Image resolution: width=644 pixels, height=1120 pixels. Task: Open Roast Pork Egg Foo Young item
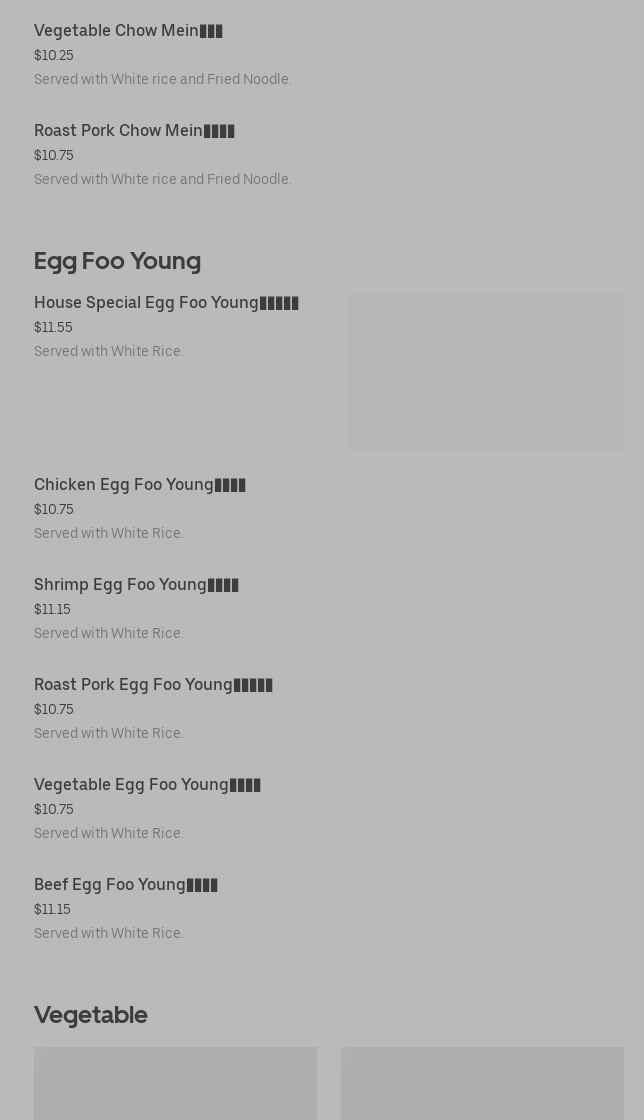pos(154,685)
